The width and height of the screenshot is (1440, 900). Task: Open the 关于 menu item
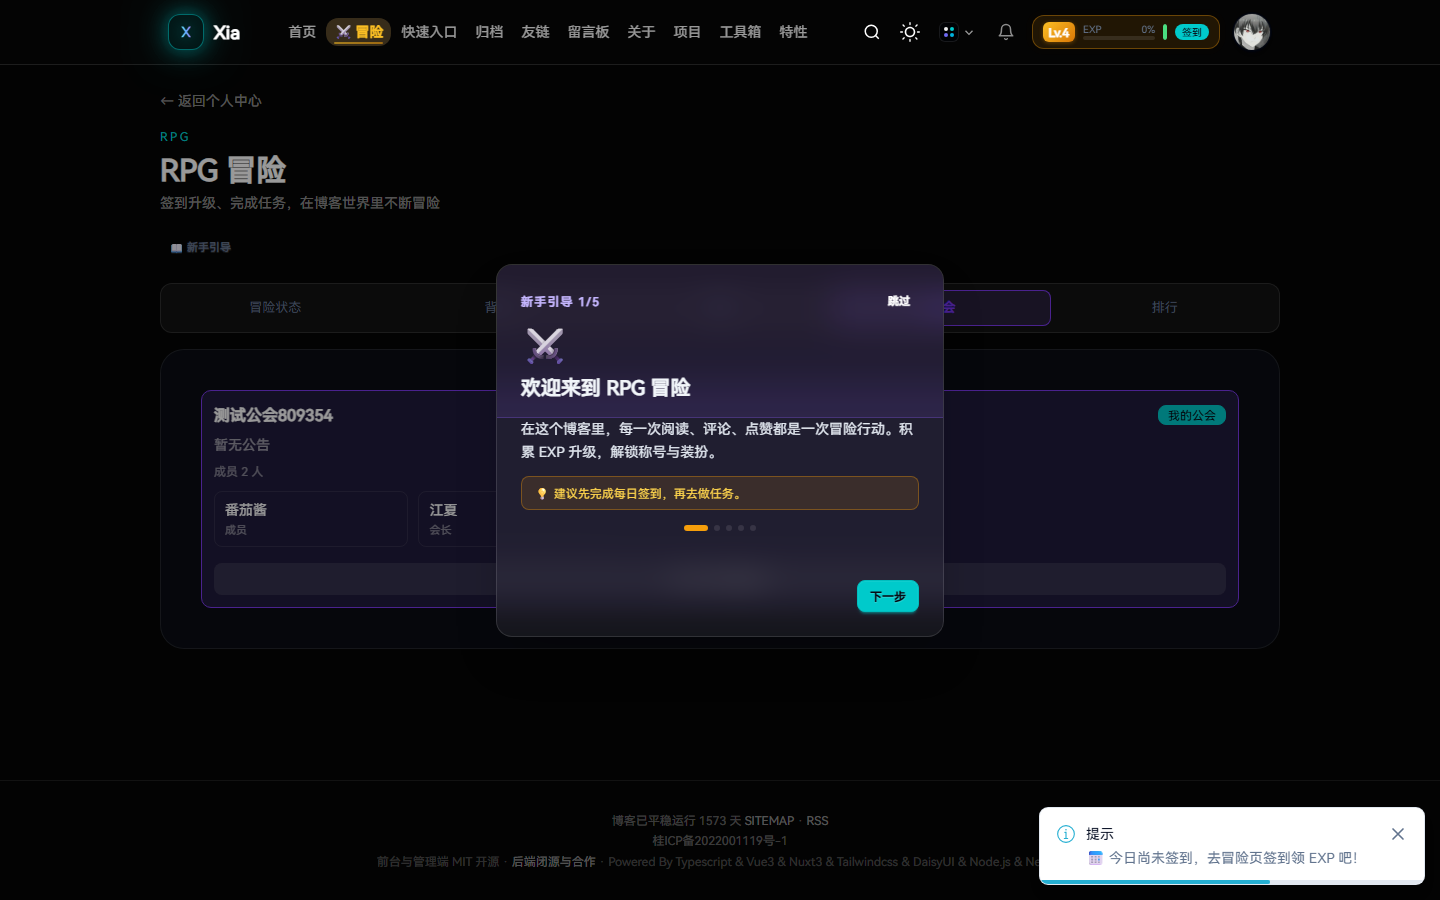pos(641,32)
